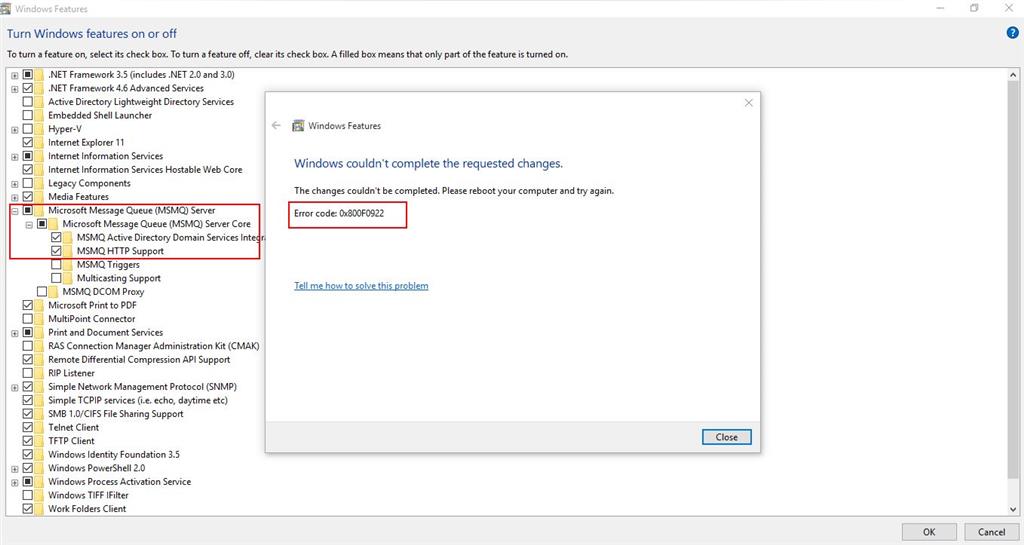This screenshot has height=545, width=1024.
Task: Click the folder icon beside MSMQ Triggers
Action: point(69,264)
